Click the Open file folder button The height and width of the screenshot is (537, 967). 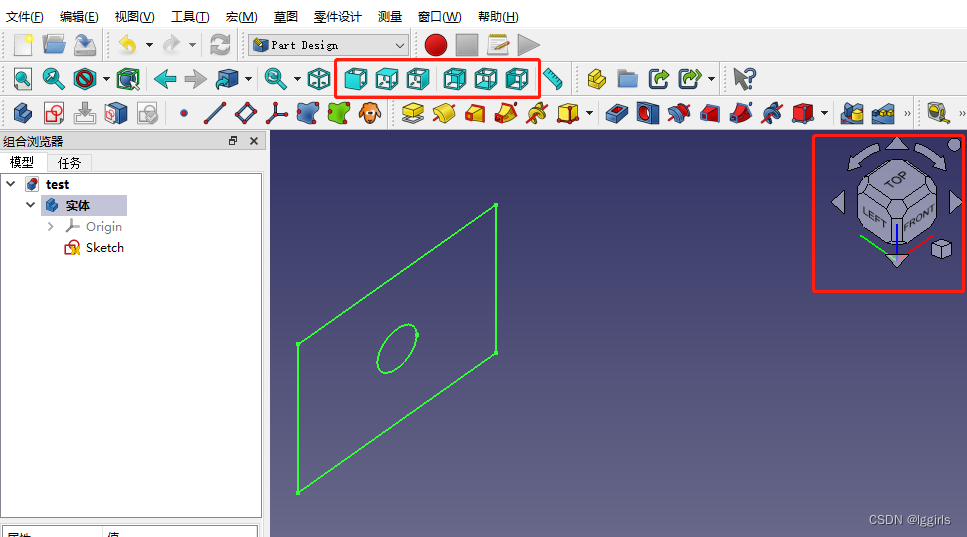(54, 45)
